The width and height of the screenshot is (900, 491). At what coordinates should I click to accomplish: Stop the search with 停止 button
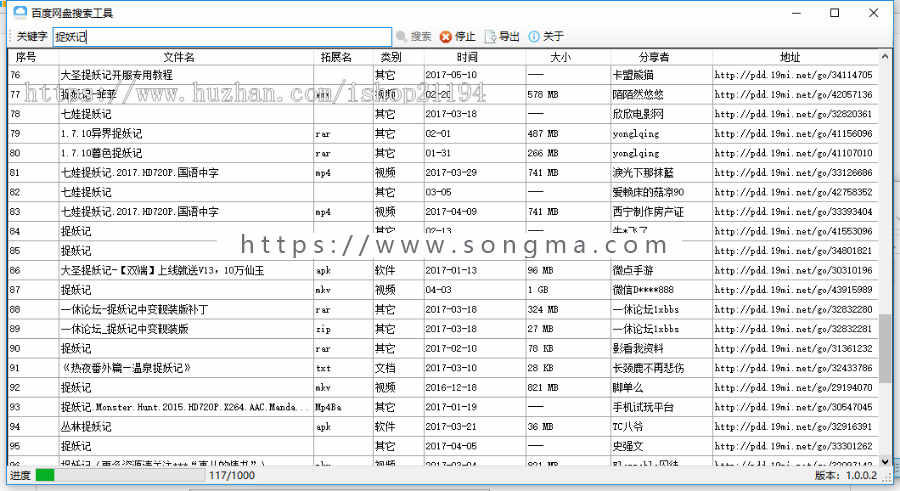coord(458,37)
